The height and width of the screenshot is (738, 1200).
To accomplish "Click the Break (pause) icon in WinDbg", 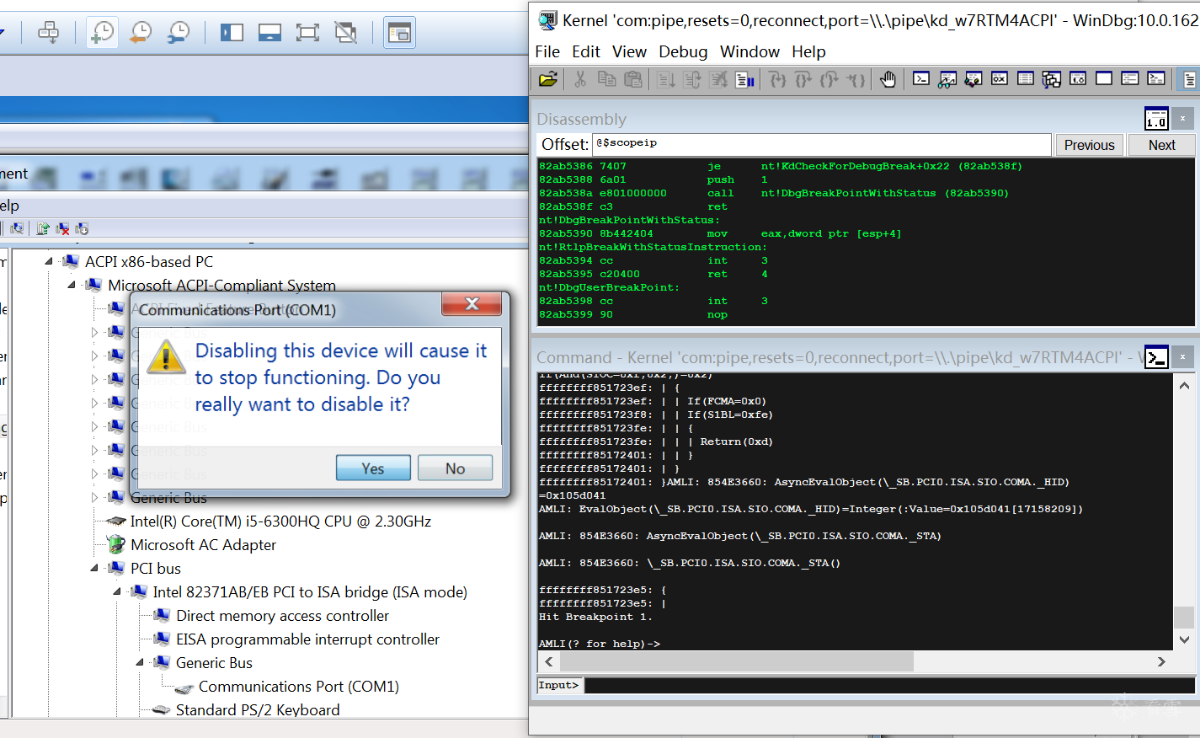I will [745, 80].
